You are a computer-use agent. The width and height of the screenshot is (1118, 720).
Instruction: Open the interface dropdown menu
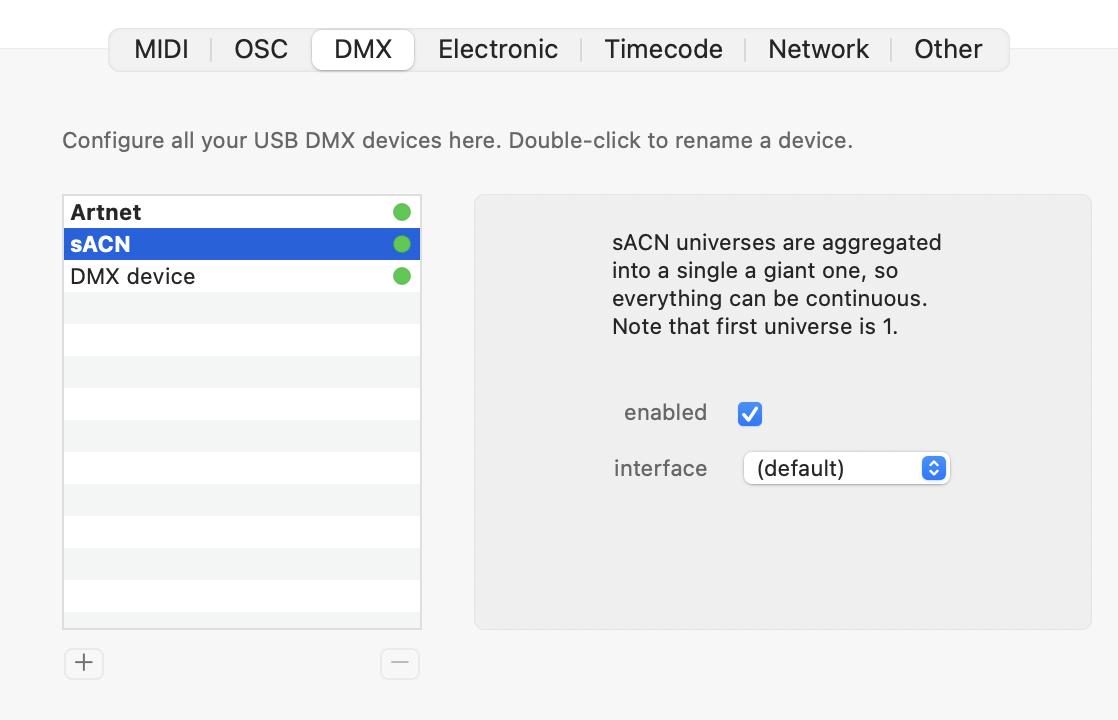846,468
